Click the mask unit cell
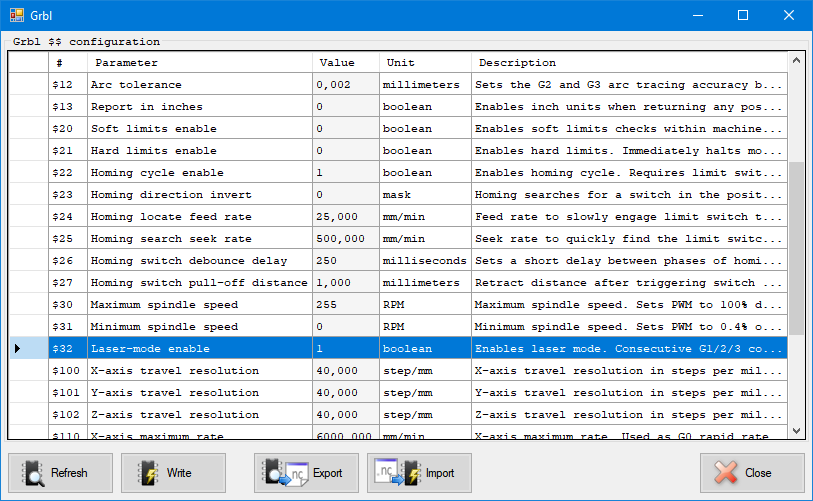Image resolution: width=813 pixels, height=501 pixels. pyautogui.click(x=425, y=194)
